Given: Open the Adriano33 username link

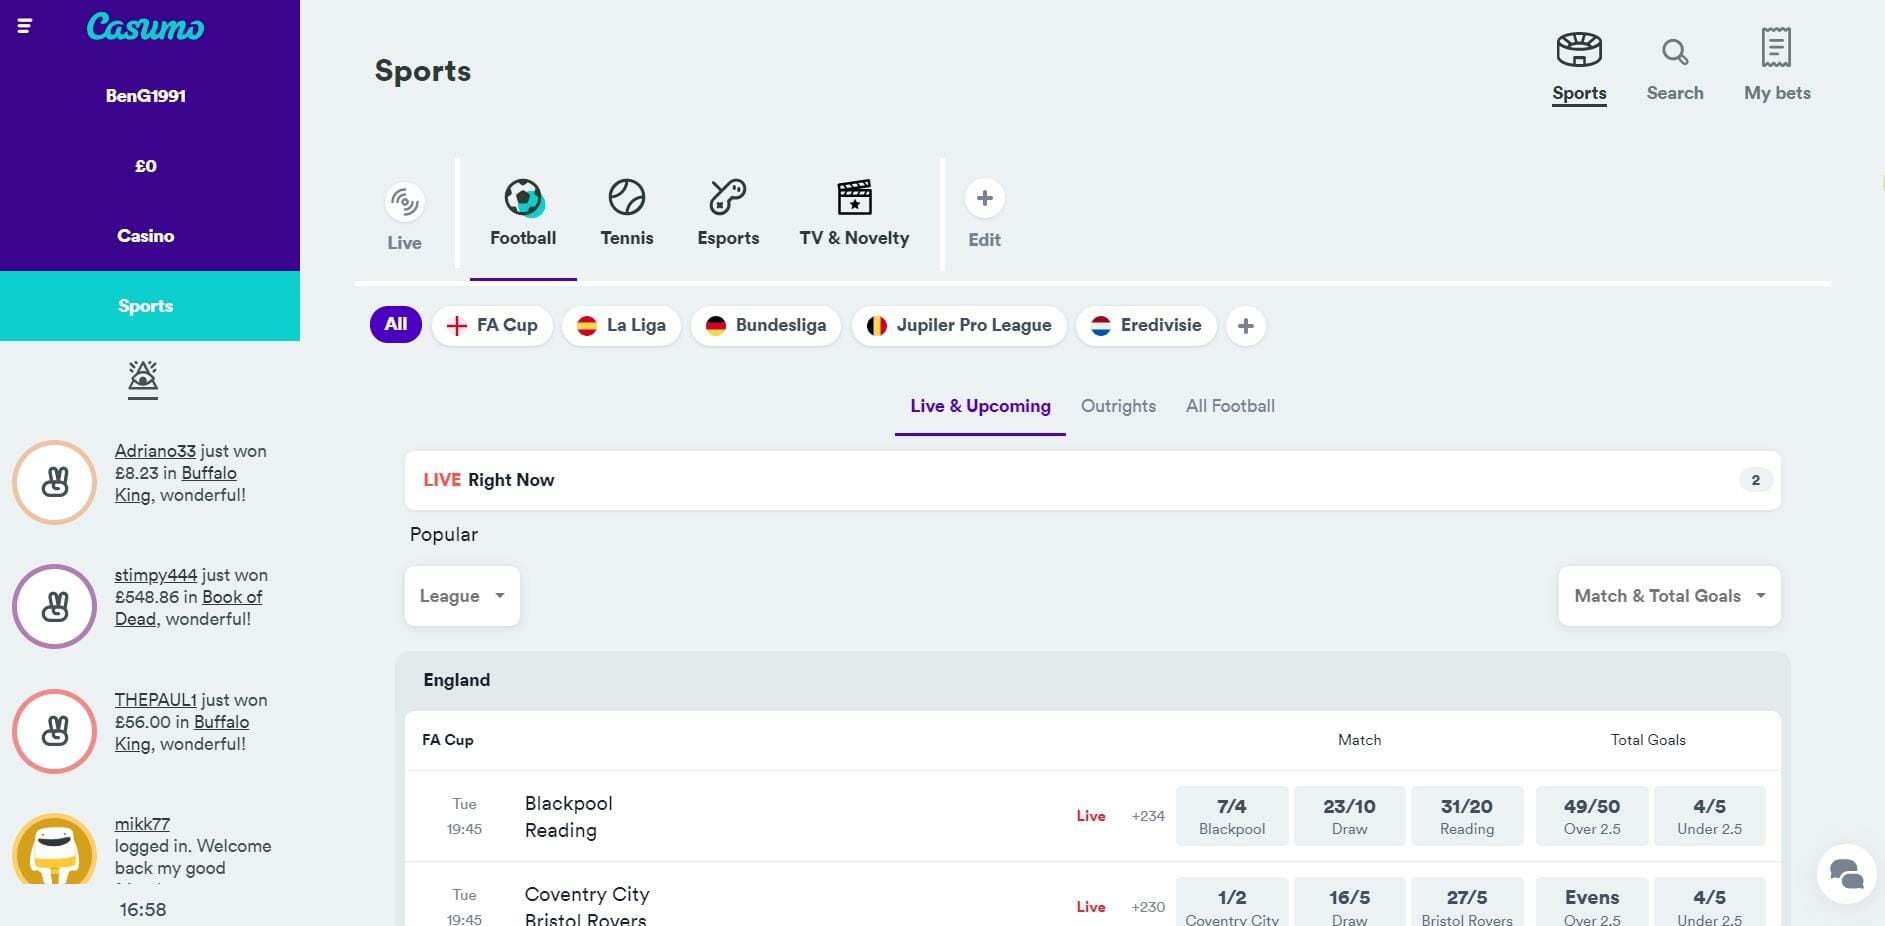Looking at the screenshot, I should point(155,451).
